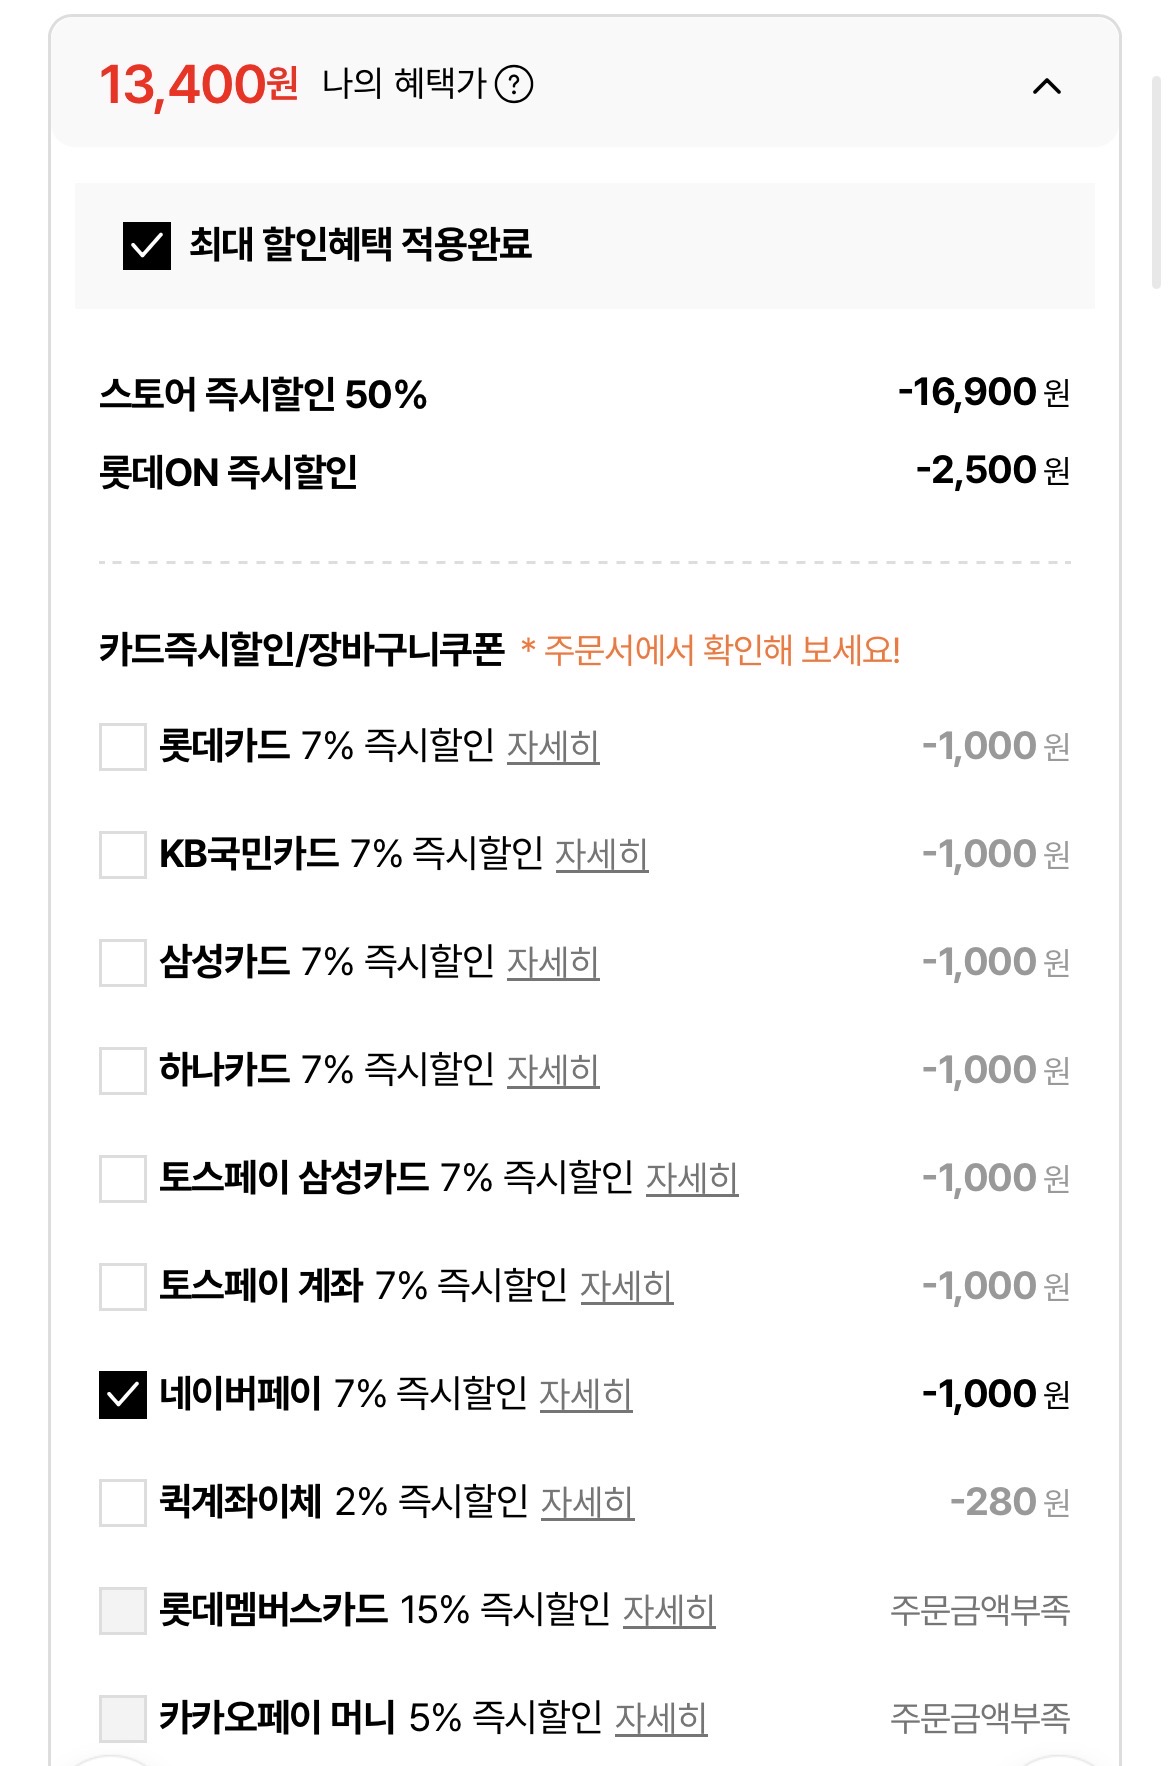Tick the 토스페이 삼성카드 discount checkbox

123,1179
